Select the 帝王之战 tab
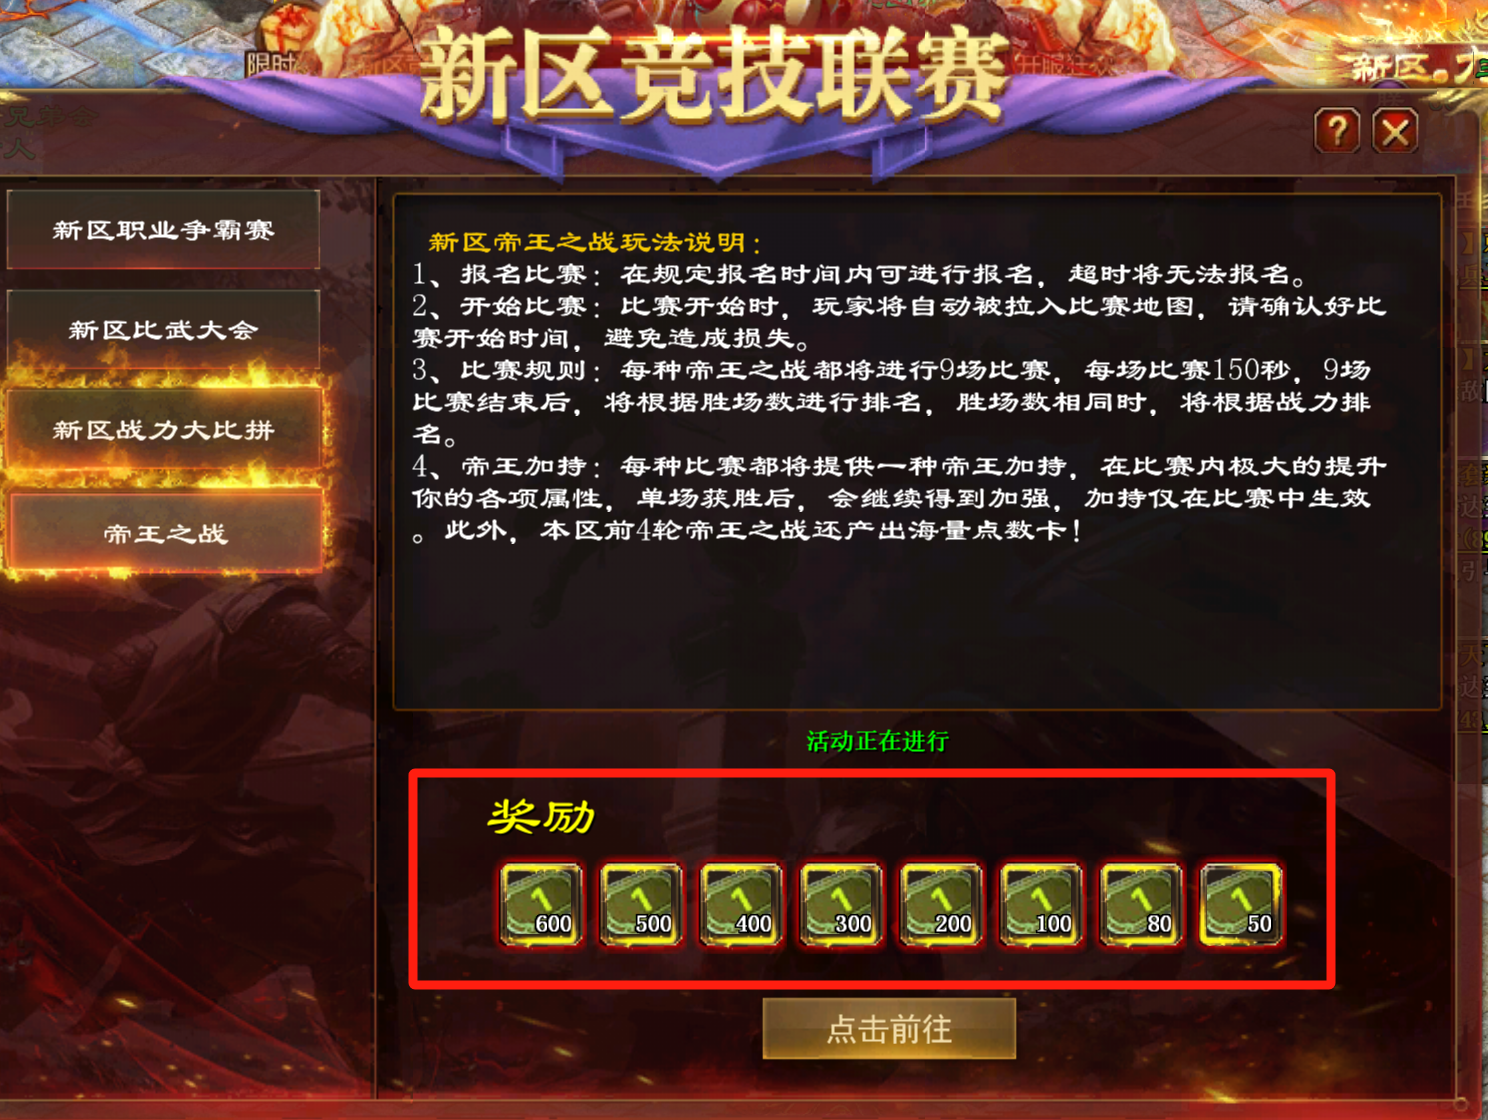 pyautogui.click(x=166, y=533)
